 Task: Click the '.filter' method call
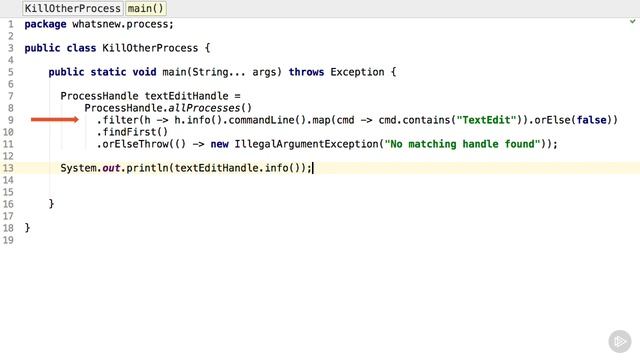coord(118,120)
